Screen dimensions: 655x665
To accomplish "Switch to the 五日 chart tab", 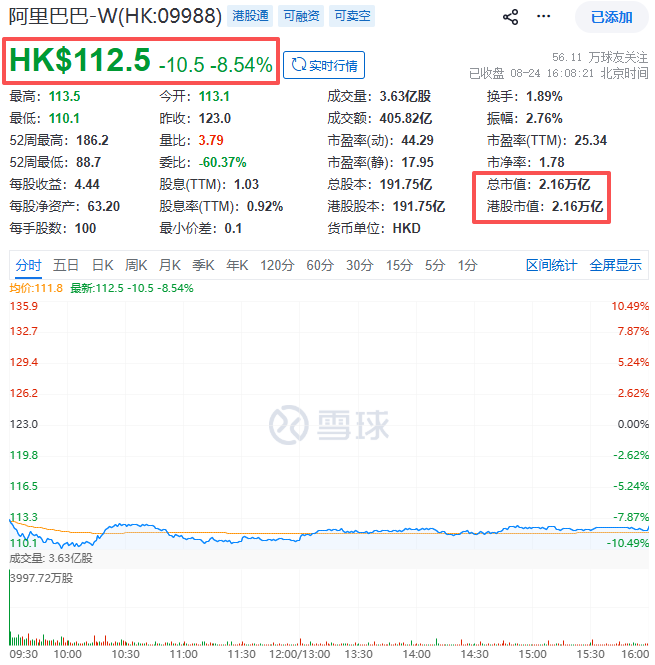I will pos(66,265).
